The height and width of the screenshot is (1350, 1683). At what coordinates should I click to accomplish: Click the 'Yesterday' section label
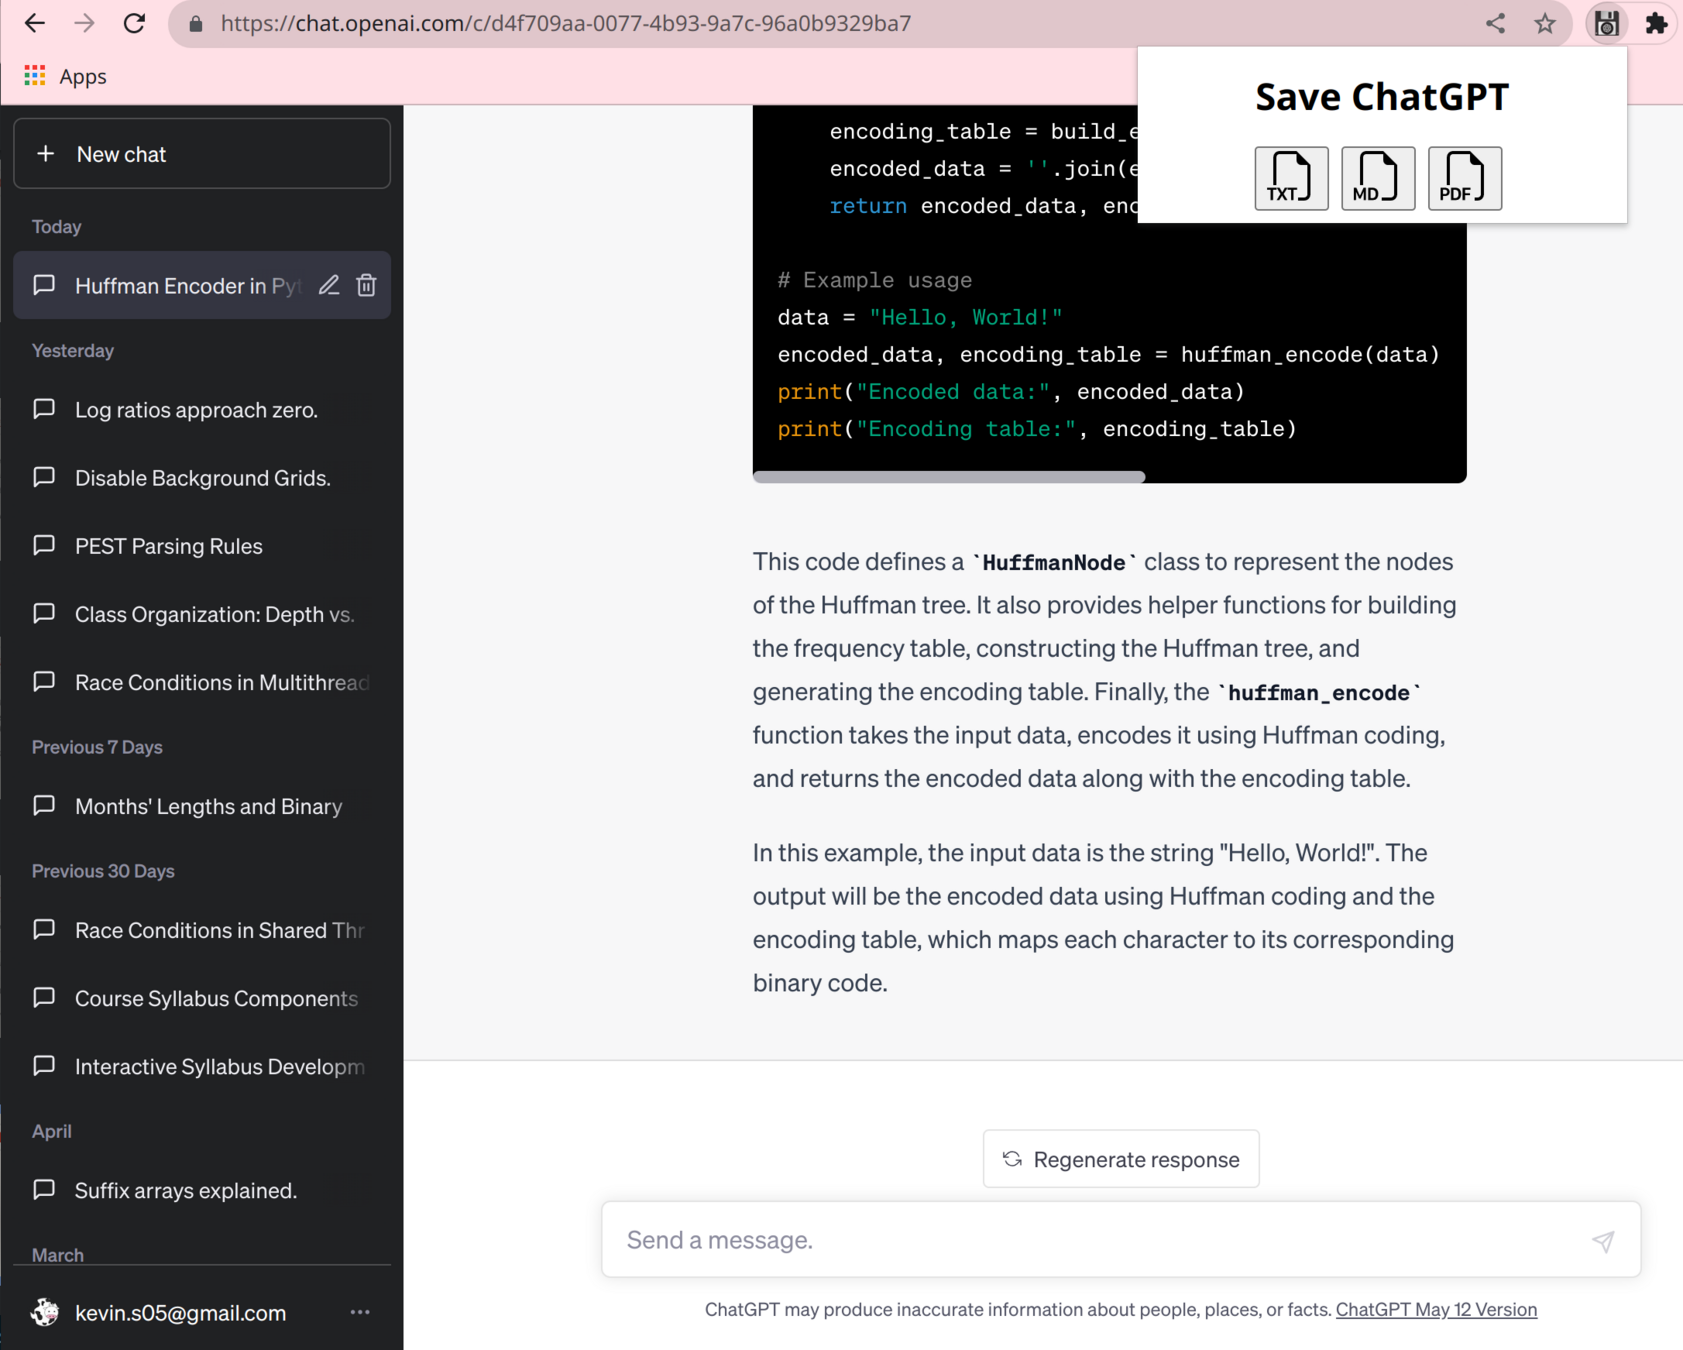[x=72, y=351]
